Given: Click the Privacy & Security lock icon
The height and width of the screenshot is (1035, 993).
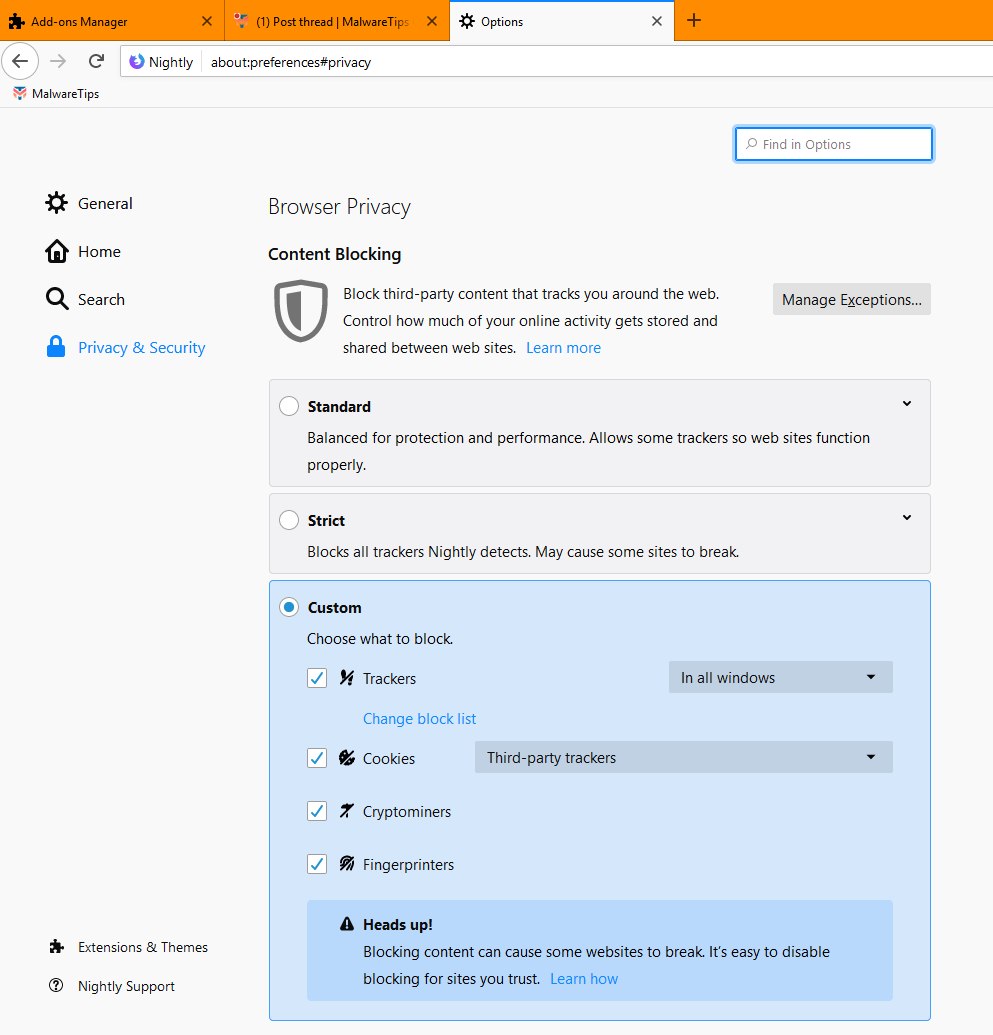Looking at the screenshot, I should click(57, 347).
